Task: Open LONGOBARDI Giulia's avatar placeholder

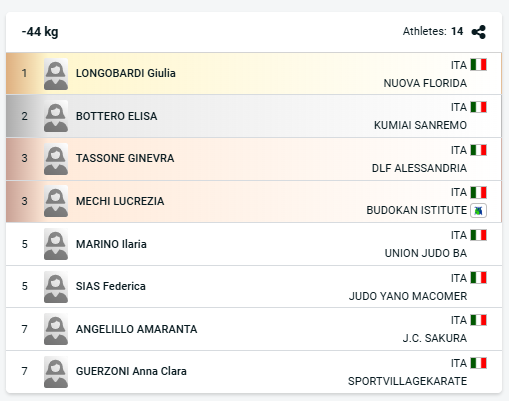Action: point(56,74)
